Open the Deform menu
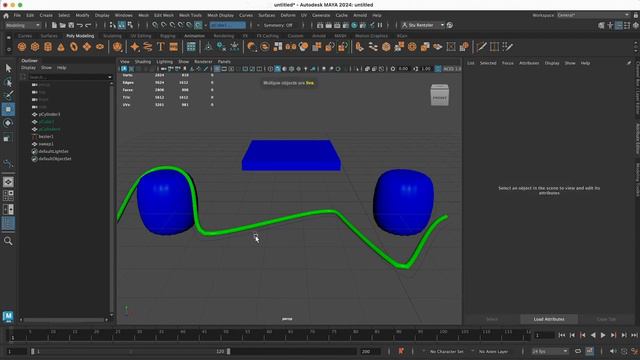Screen dimensions: 640x360 click(288, 15)
